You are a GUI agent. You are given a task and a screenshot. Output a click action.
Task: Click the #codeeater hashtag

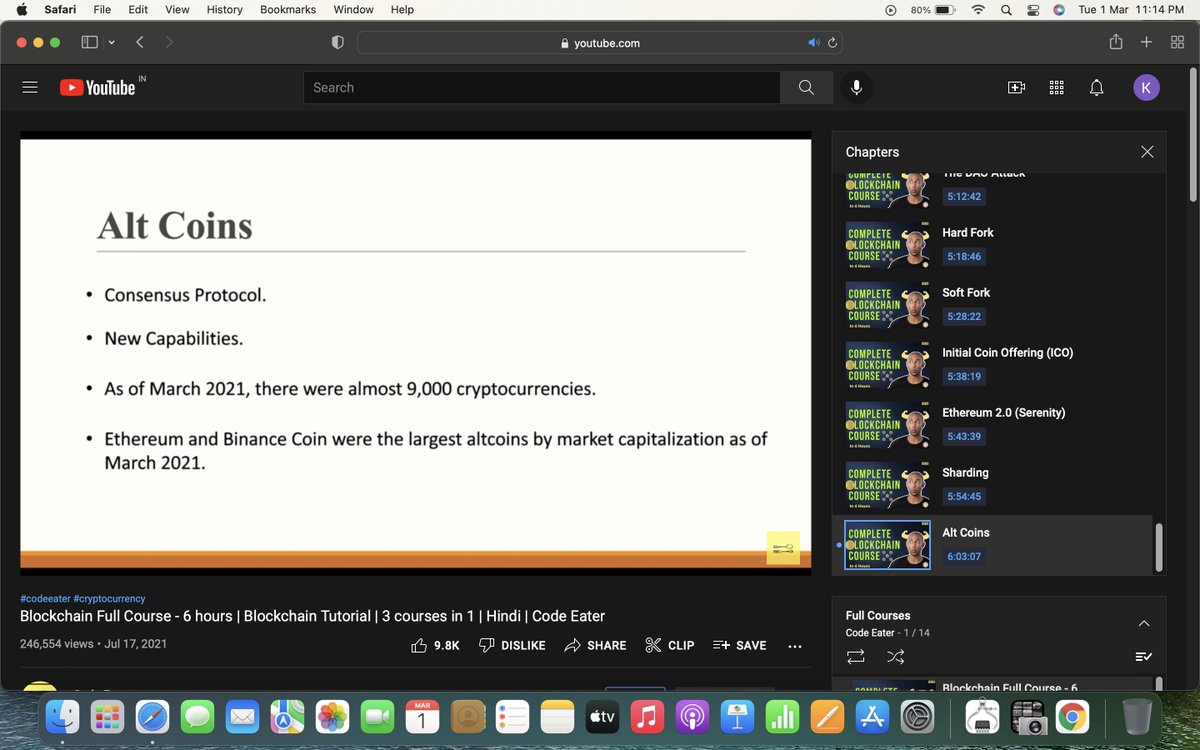(45, 598)
